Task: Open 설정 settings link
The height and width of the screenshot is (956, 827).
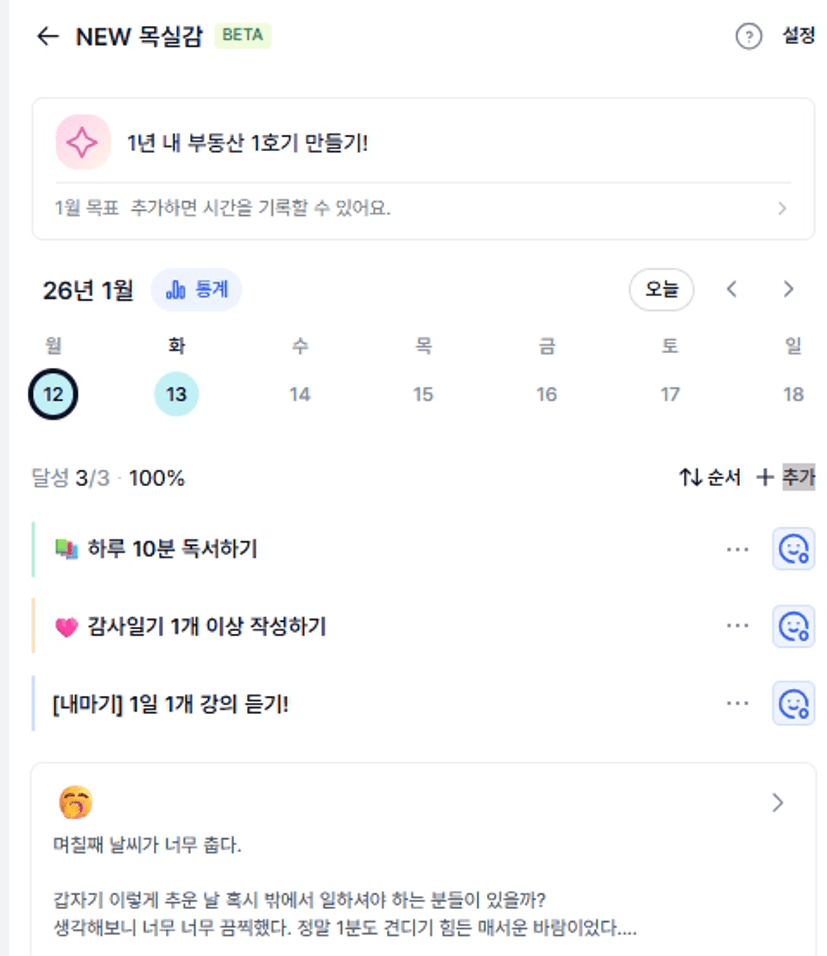Action: click(x=798, y=37)
